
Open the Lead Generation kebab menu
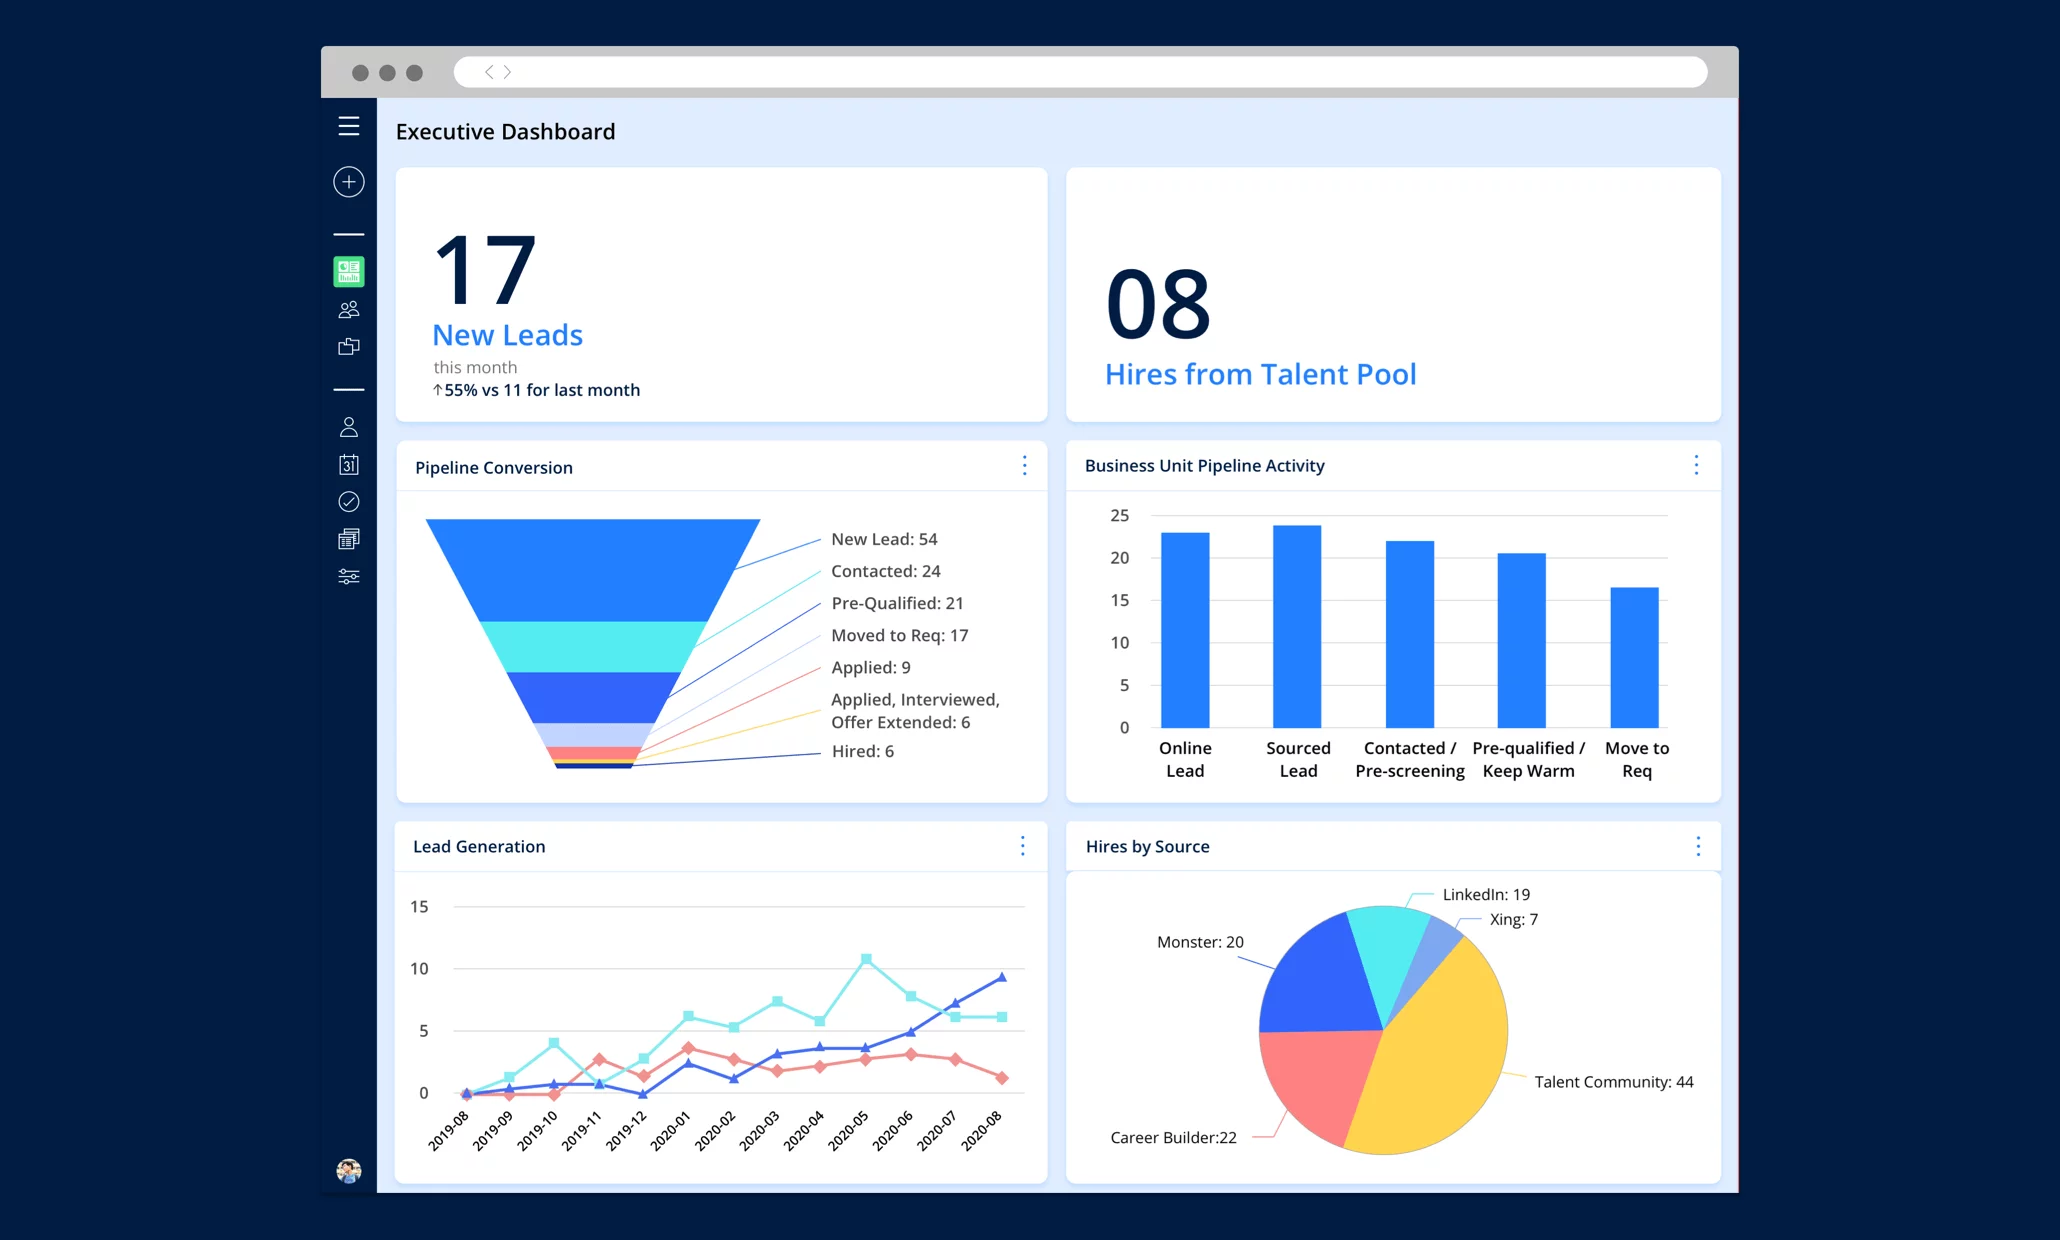click(x=1022, y=846)
